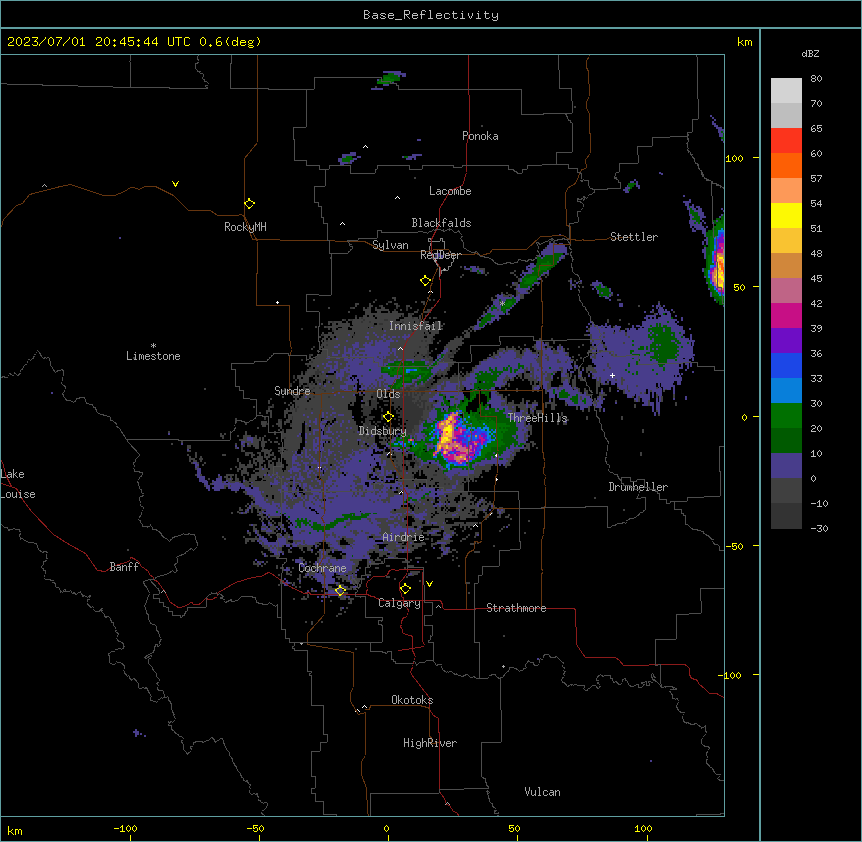Click the 45 value on dBZ legend
The width and height of the screenshot is (862, 842).
click(x=816, y=279)
